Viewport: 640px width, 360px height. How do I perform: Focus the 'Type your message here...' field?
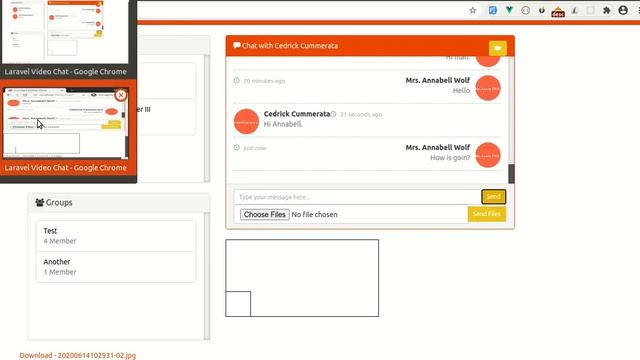pos(358,197)
